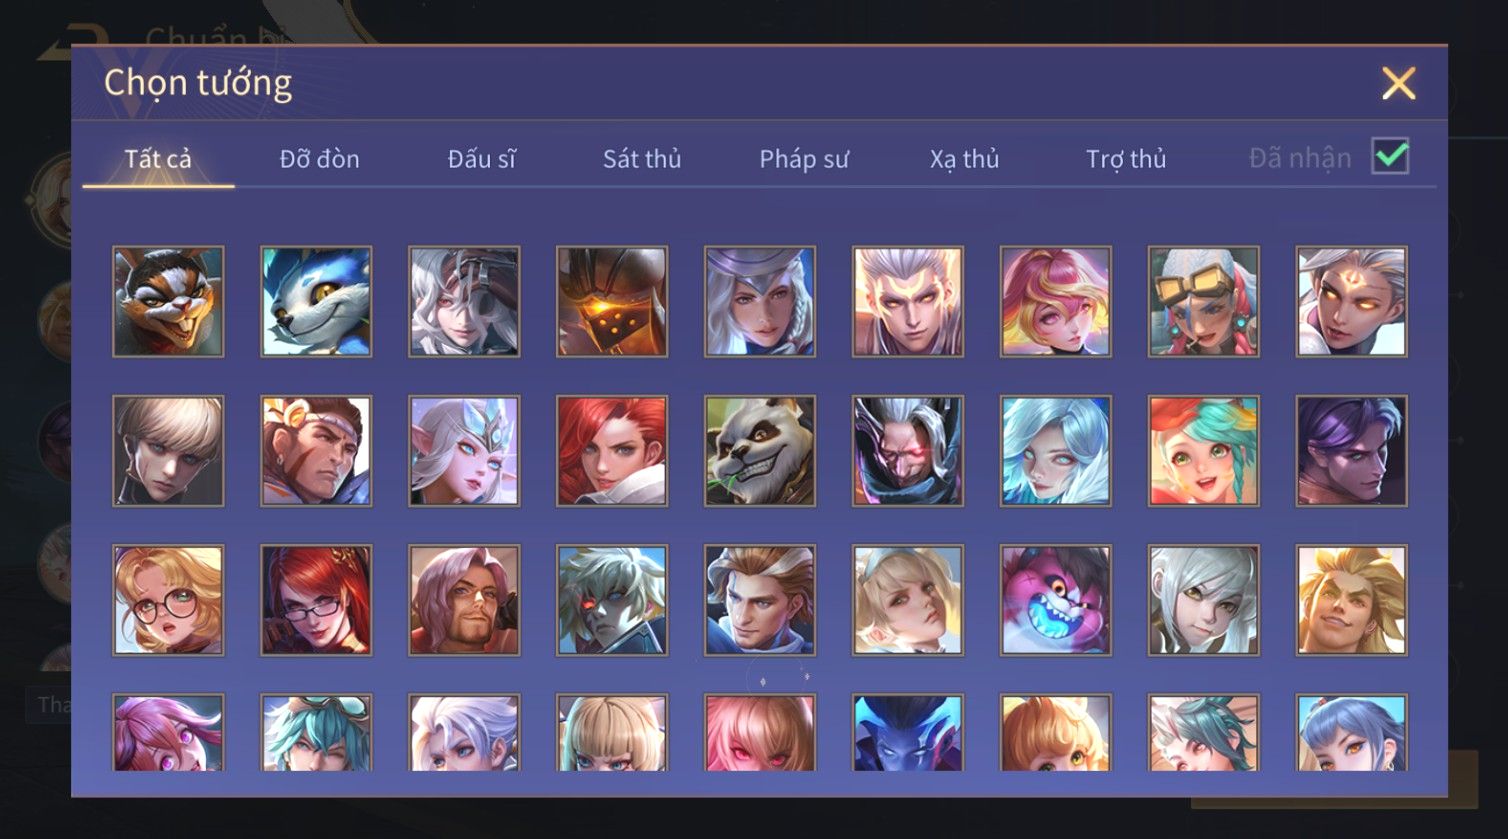Filter heroes by Xạ thủ
Image resolution: width=1508 pixels, height=839 pixels.
tap(965, 159)
